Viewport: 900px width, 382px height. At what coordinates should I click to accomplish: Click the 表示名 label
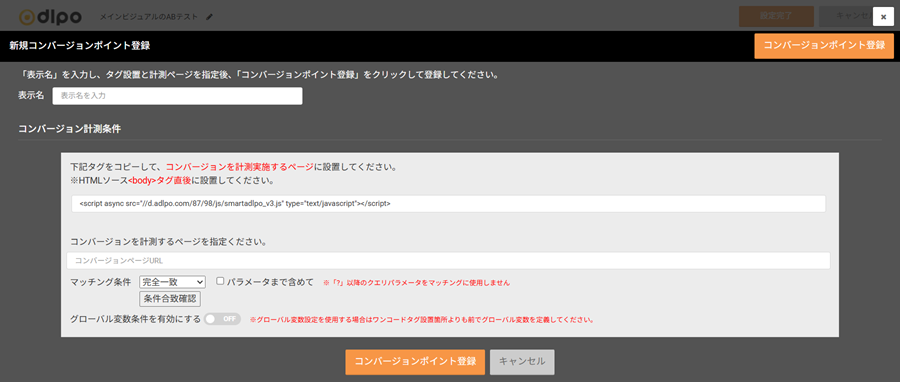pos(31,96)
